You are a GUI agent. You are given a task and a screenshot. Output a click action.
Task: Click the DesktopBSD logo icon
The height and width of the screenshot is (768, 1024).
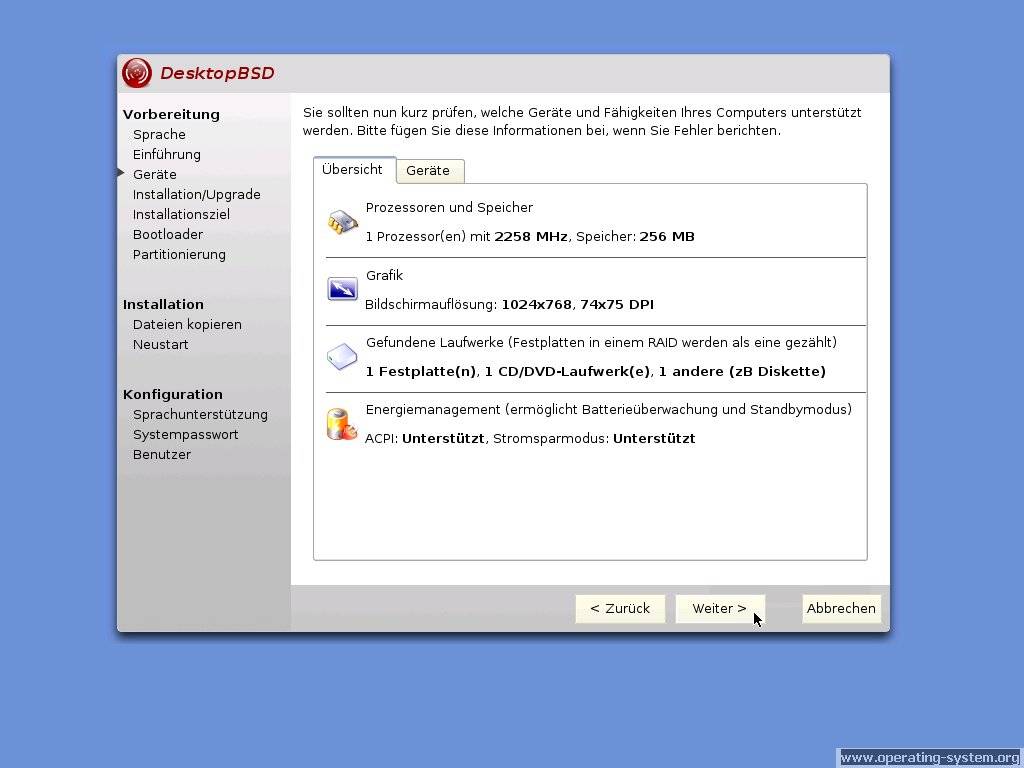coord(136,72)
